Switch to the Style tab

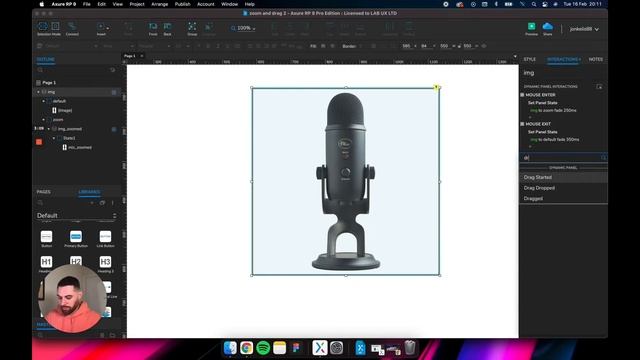click(x=530, y=59)
